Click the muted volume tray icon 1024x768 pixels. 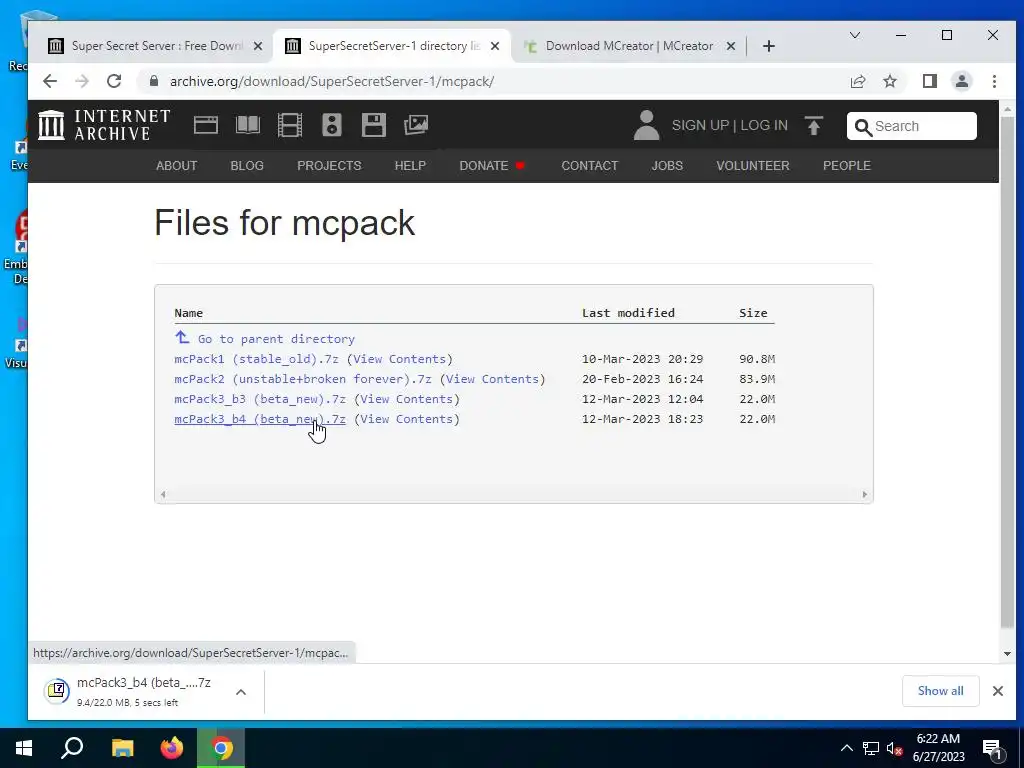click(x=895, y=748)
